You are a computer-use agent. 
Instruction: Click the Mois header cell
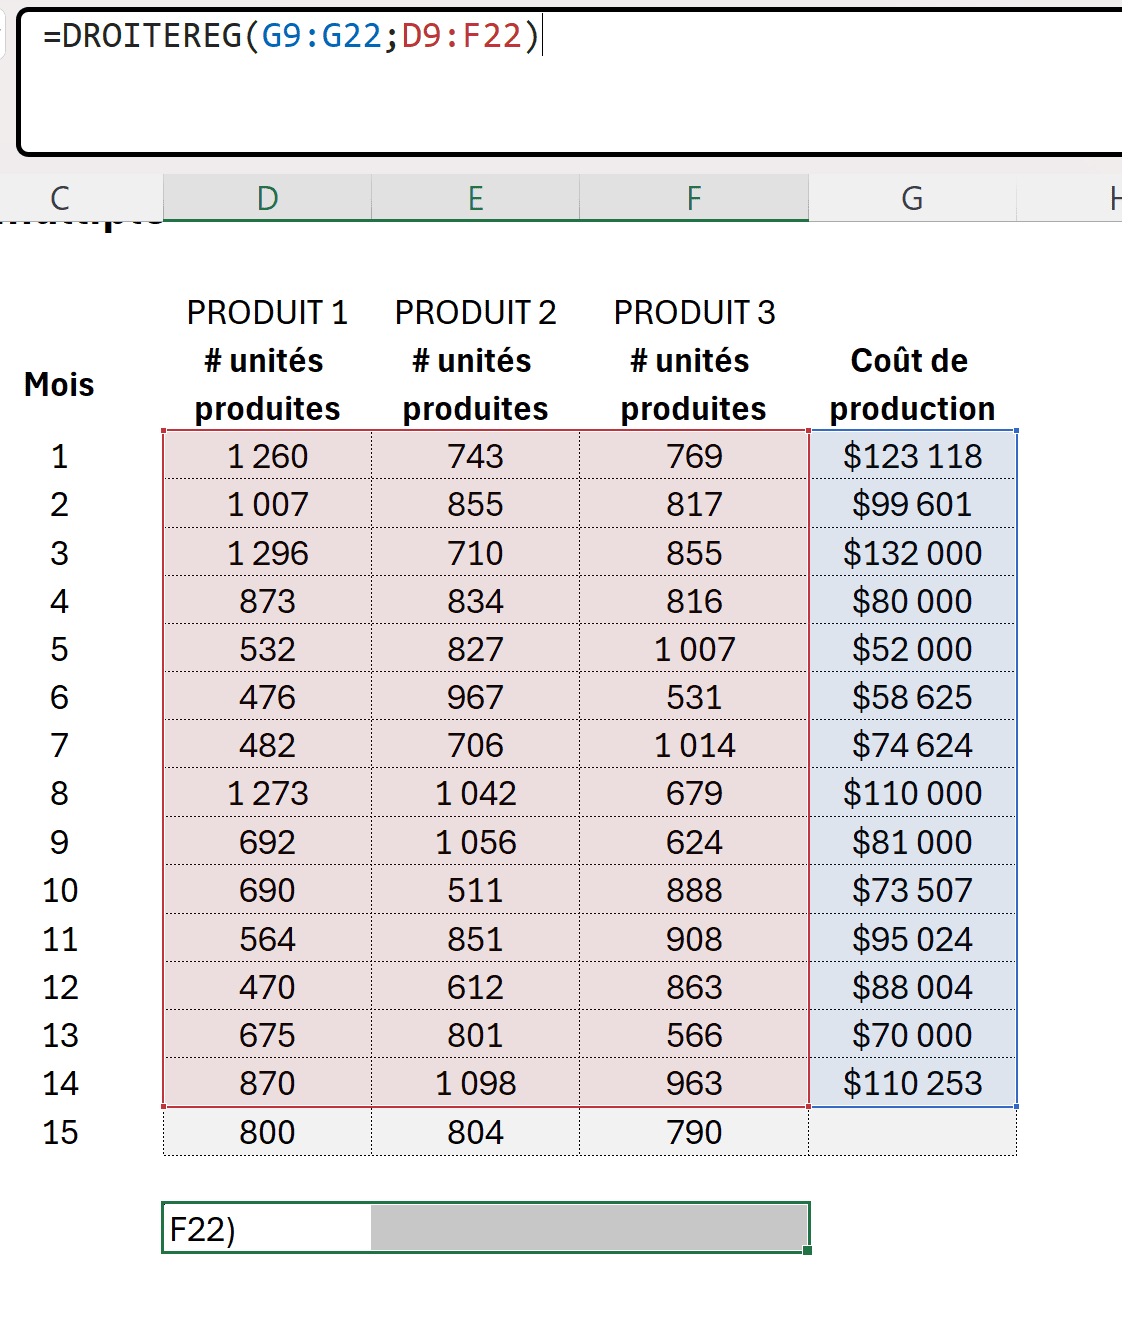pyautogui.click(x=60, y=385)
